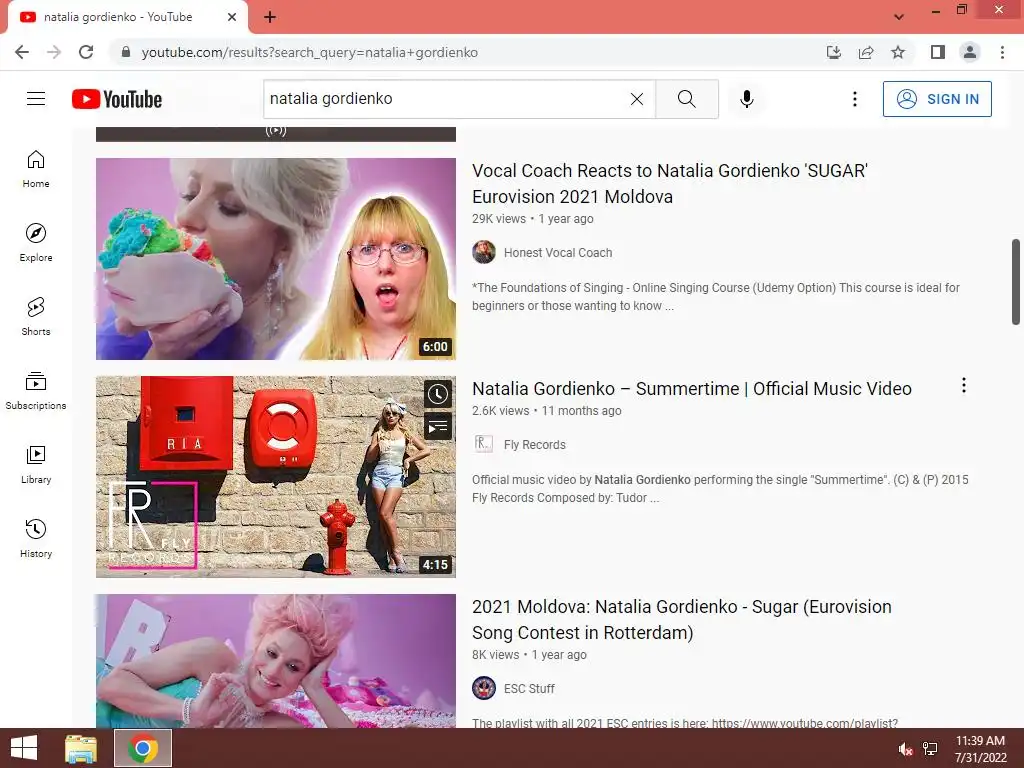Open the Summertime video thumbnail
Image resolution: width=1024 pixels, height=768 pixels.
point(276,477)
